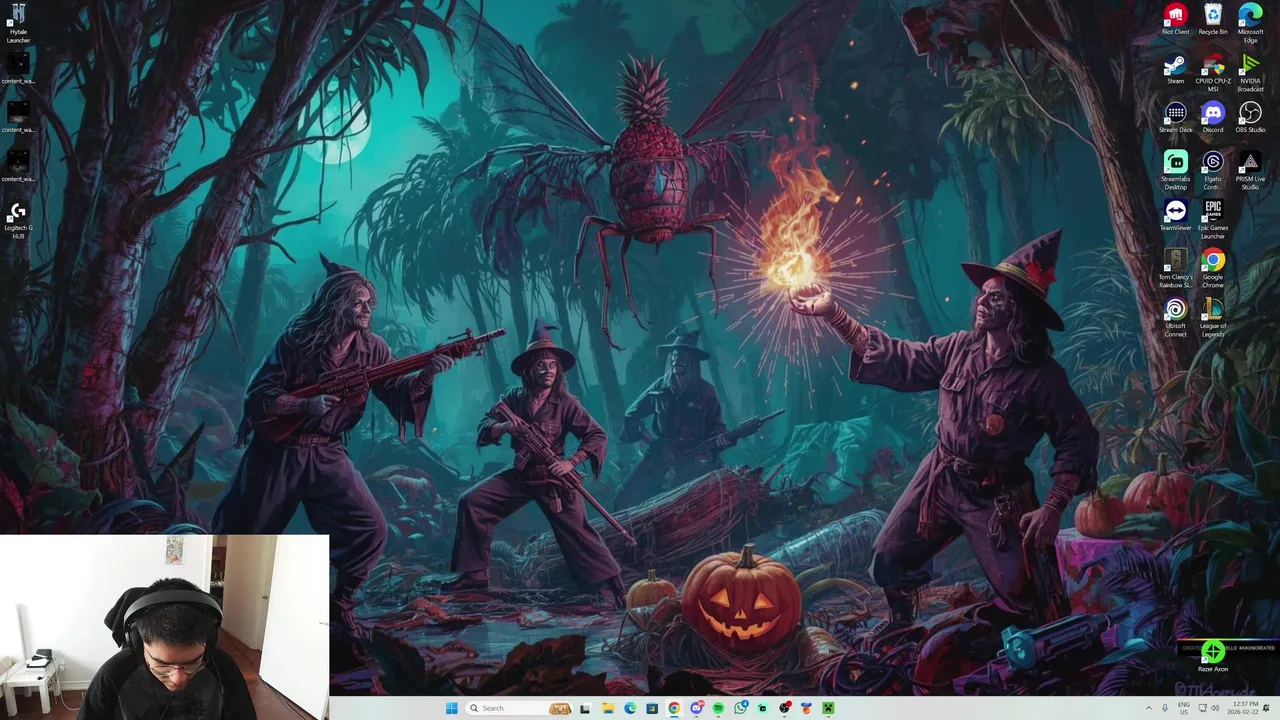Select Tom Clancy's Rainbow Six shortcut
Screen dimensions: 1280x720
pyautogui.click(x=1175, y=269)
